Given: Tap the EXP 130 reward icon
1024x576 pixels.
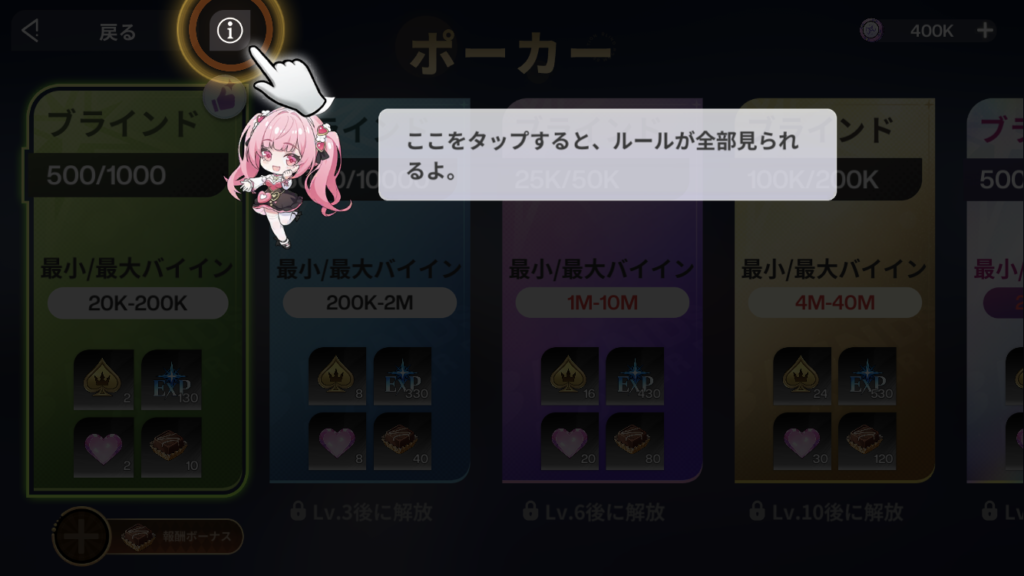Looking at the screenshot, I should [x=171, y=379].
